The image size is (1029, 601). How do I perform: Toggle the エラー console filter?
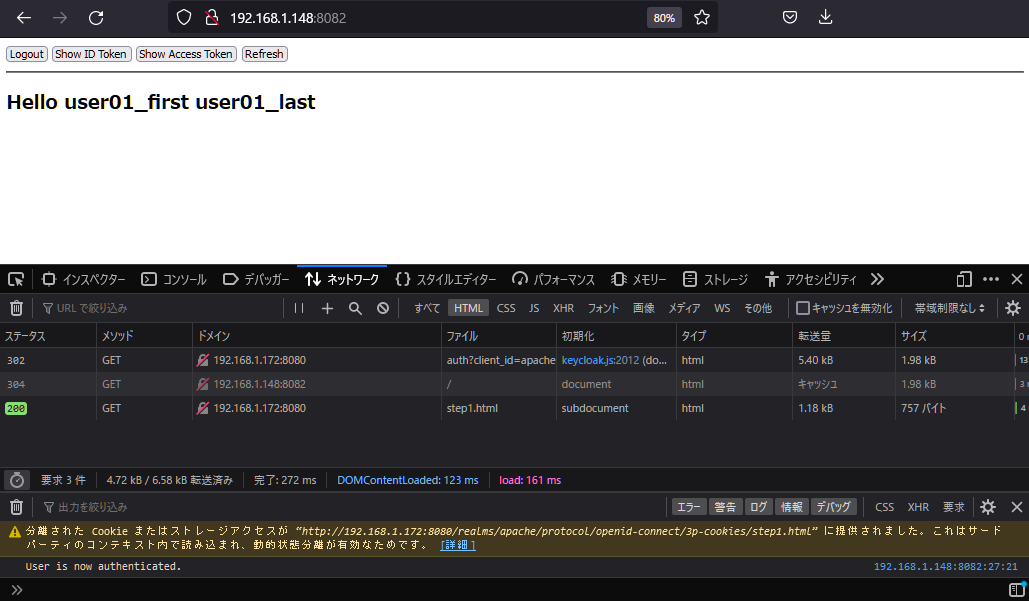click(688, 507)
